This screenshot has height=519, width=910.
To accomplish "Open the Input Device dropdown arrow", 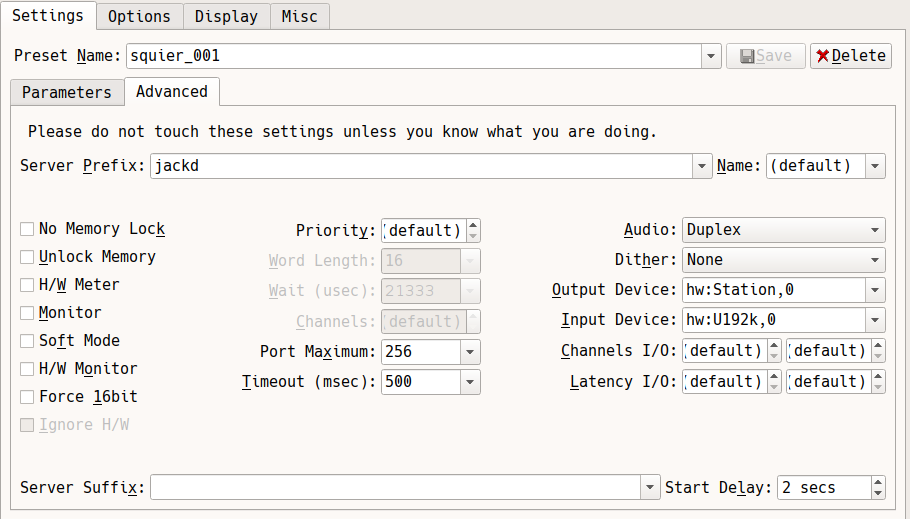I will 875,320.
